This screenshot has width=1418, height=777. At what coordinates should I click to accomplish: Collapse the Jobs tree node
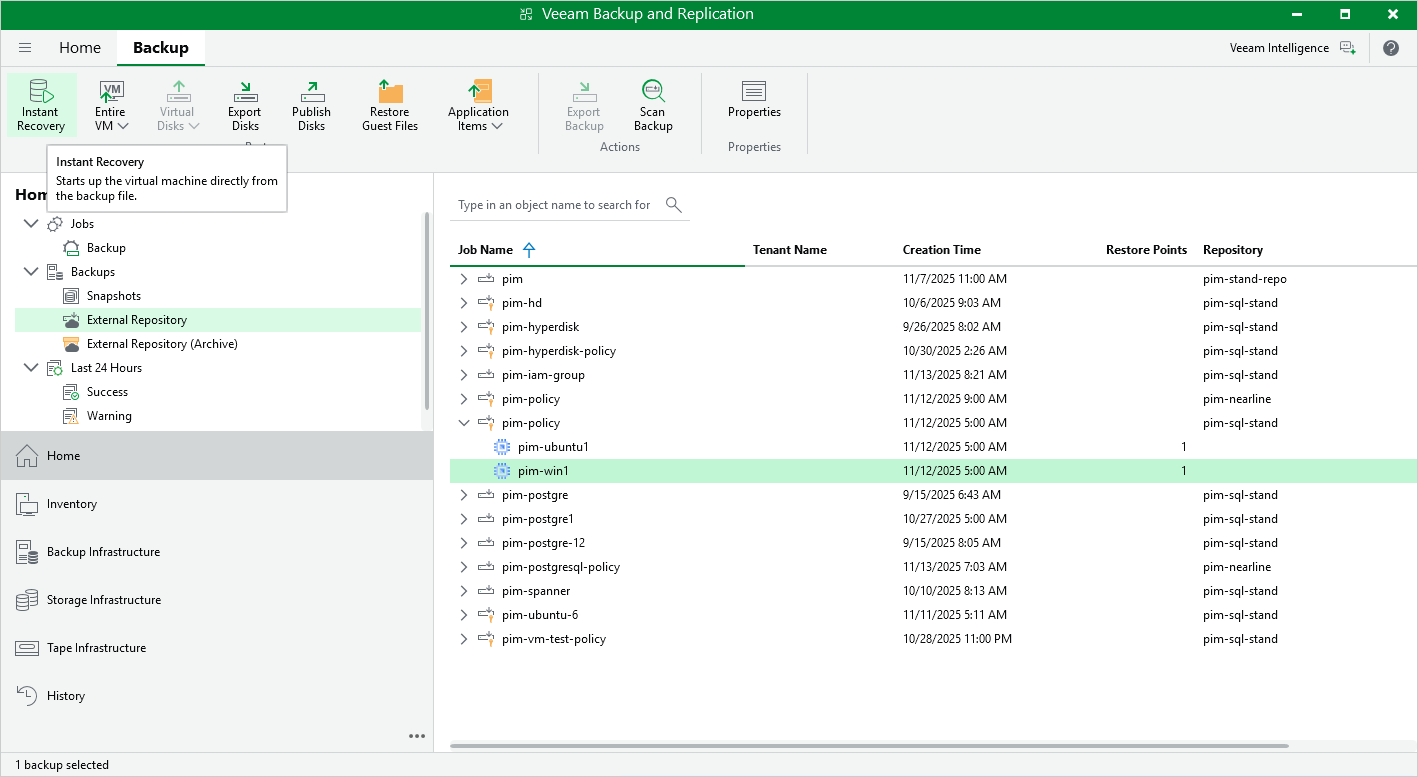point(30,224)
